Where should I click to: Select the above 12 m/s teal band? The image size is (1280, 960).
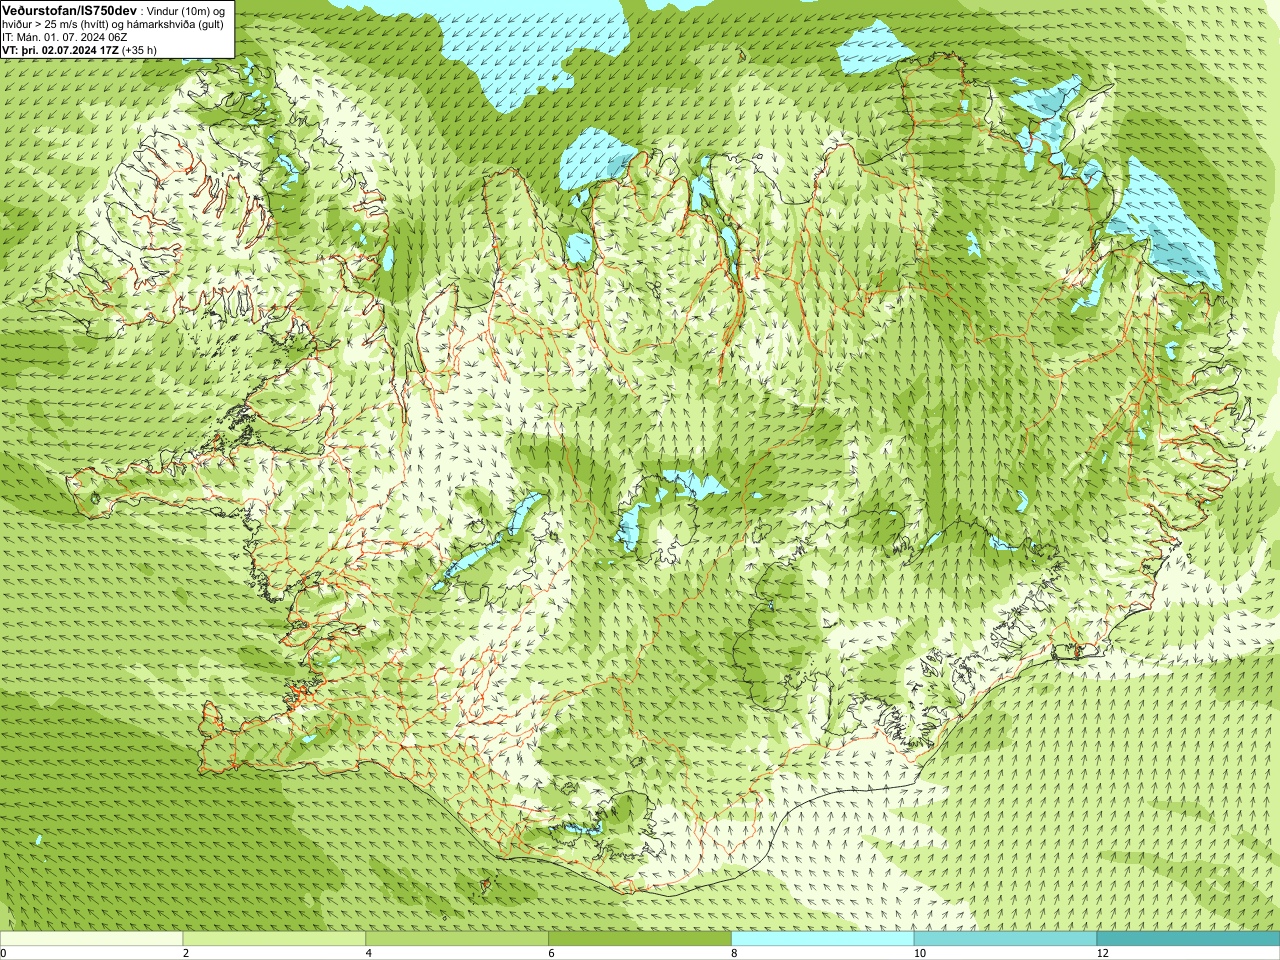(1188, 939)
